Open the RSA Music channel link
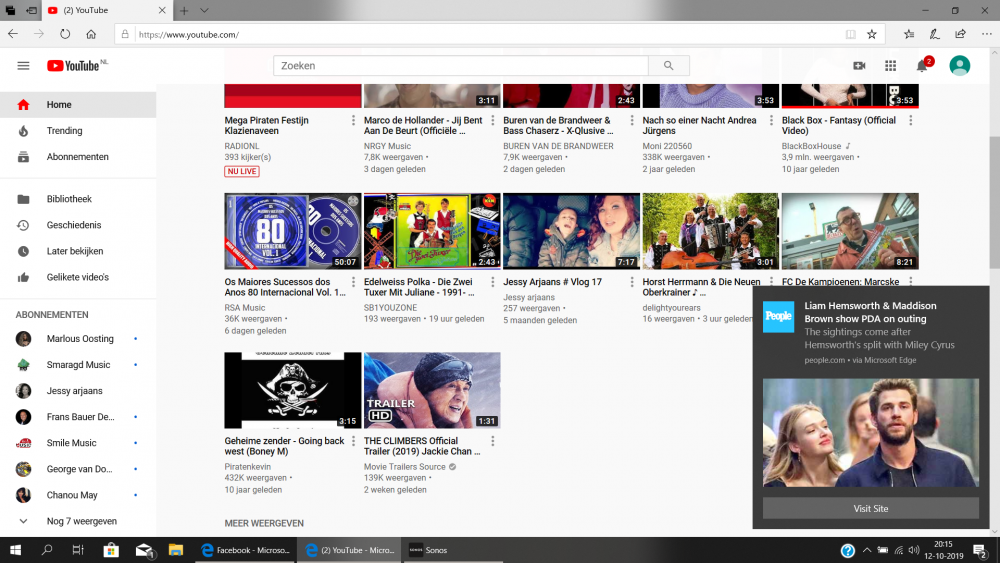This screenshot has height=563, width=1000. [x=245, y=308]
